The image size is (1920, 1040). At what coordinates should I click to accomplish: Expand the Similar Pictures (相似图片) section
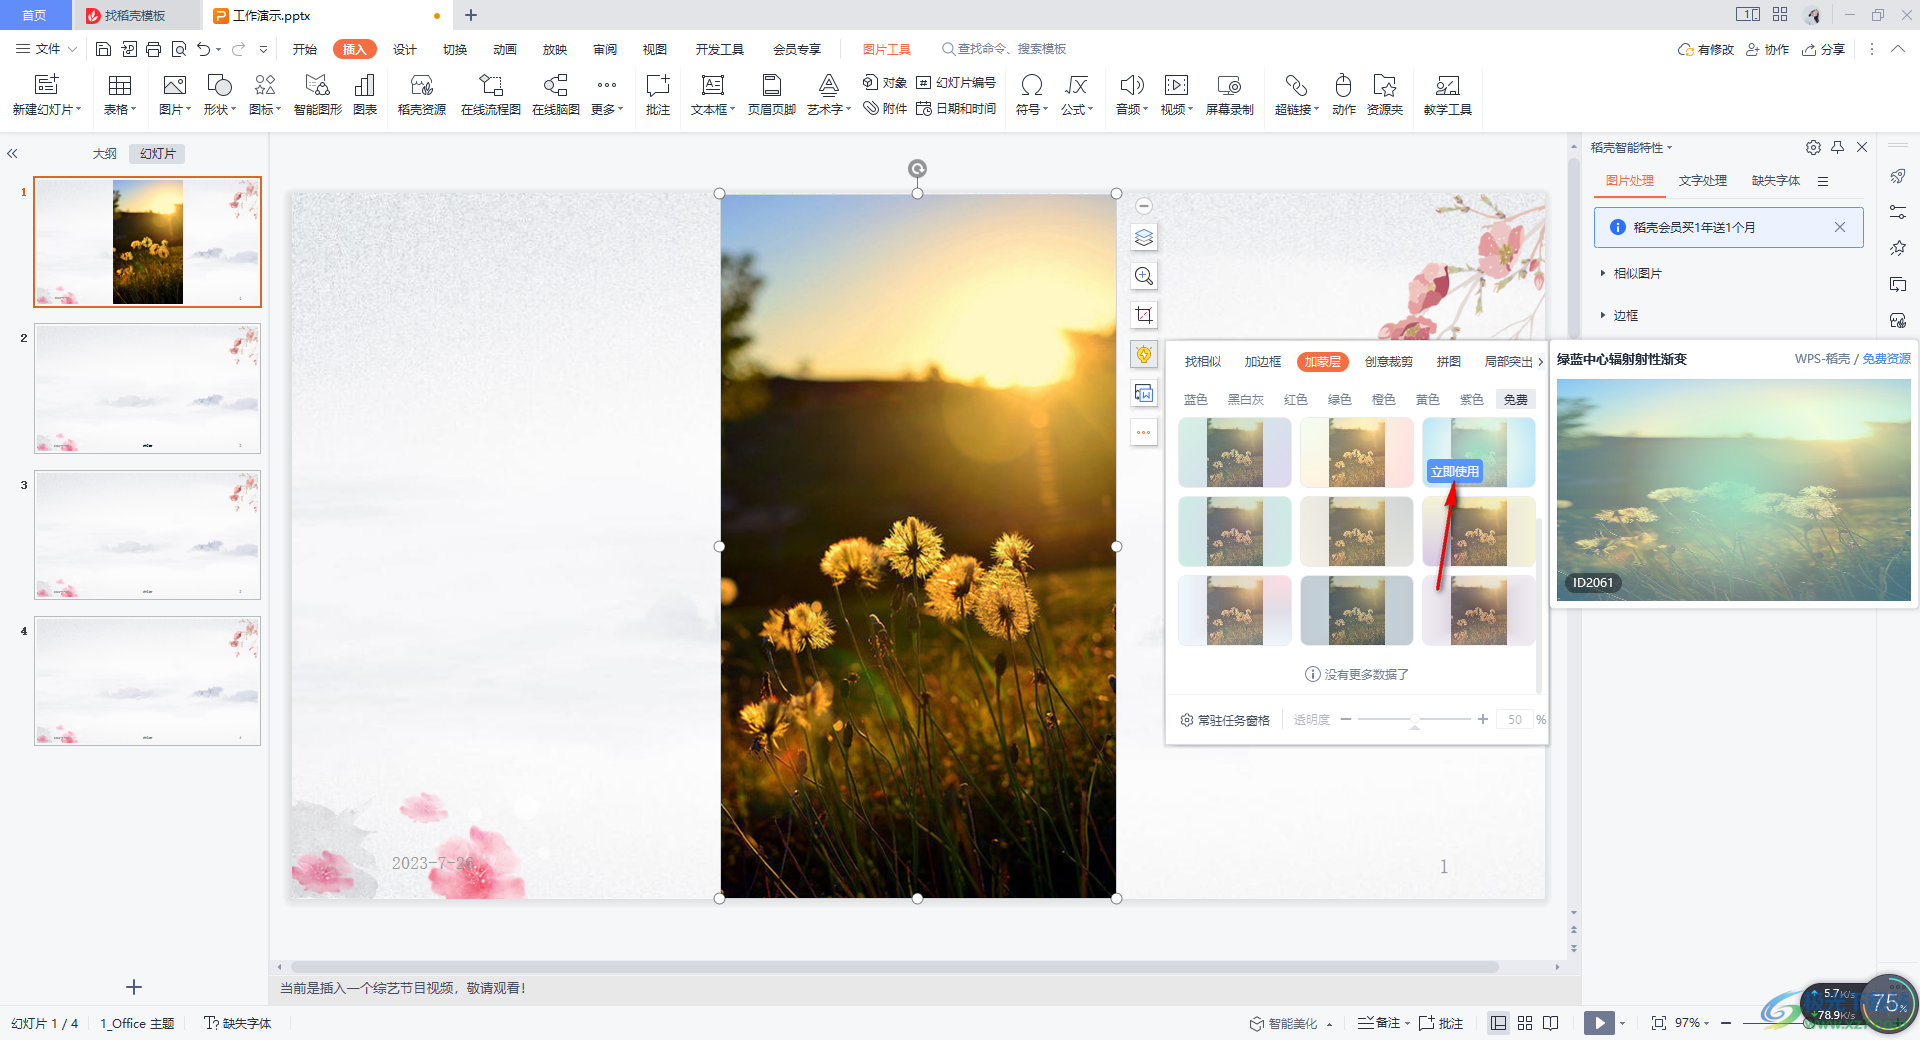1632,273
